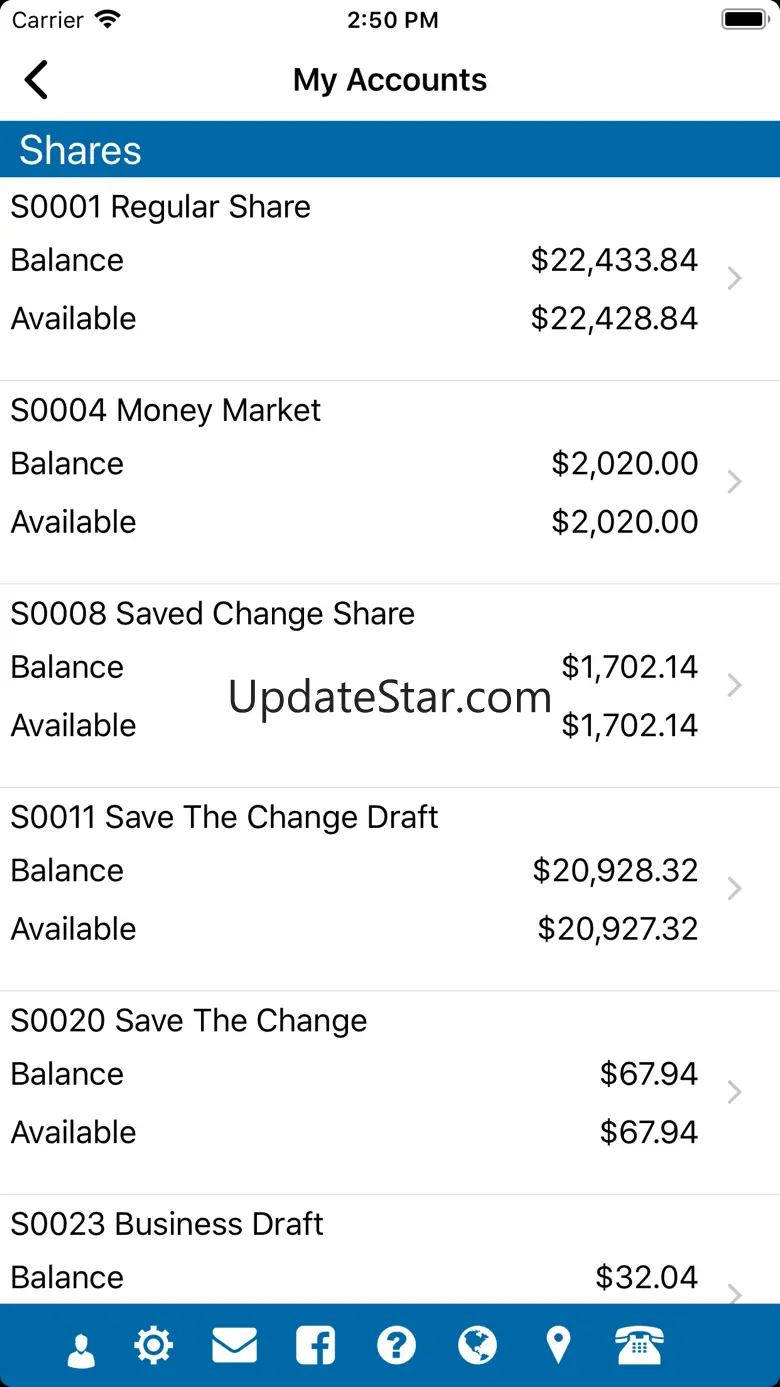The image size is (780, 1387).
Task: Tap the Shares section header
Action: click(390, 150)
